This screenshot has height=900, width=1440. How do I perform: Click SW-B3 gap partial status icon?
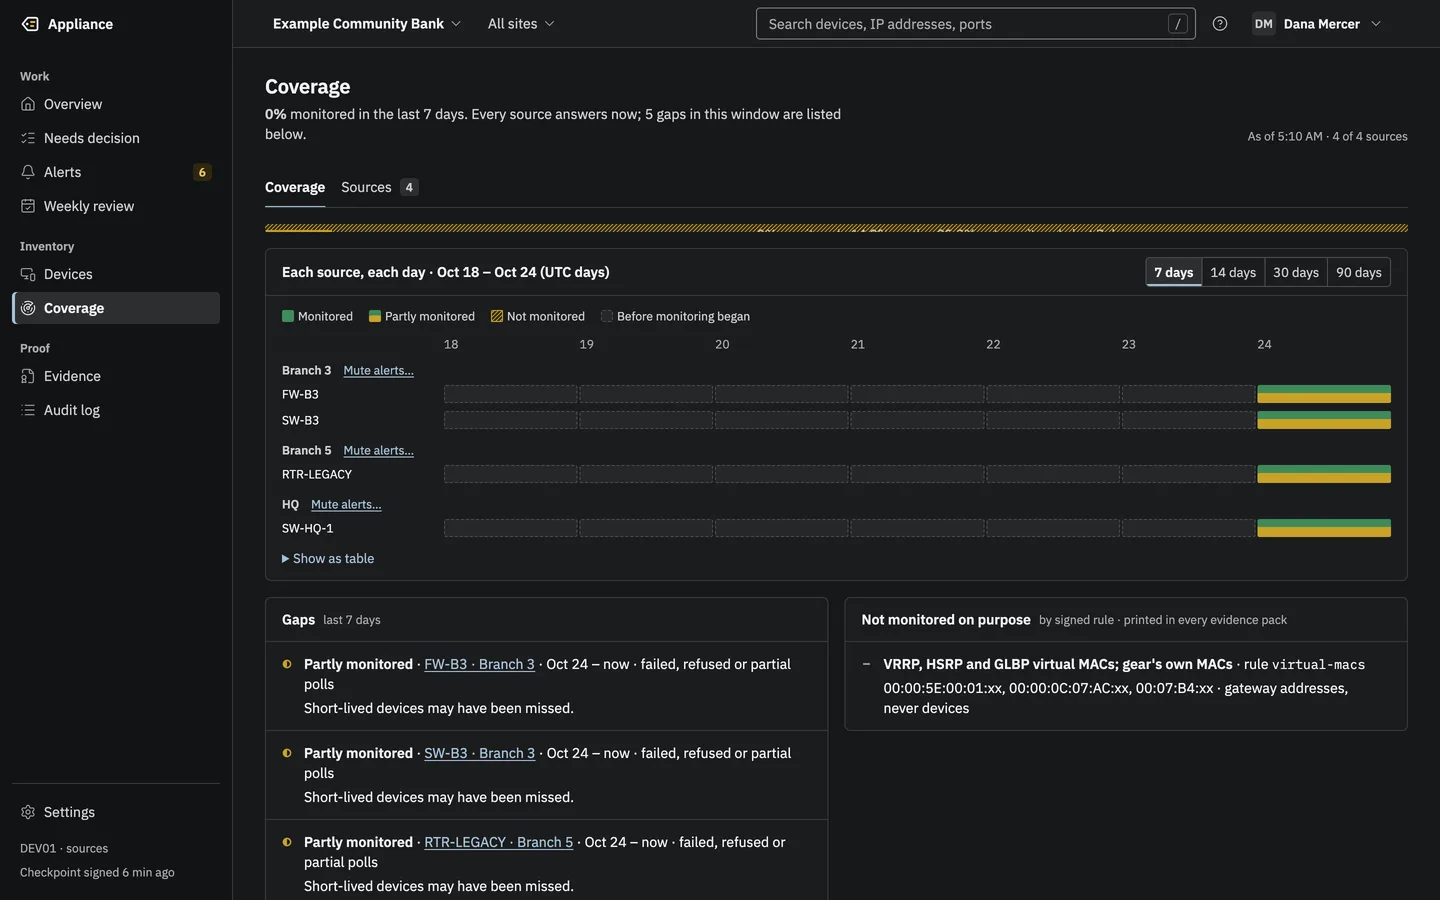point(287,753)
